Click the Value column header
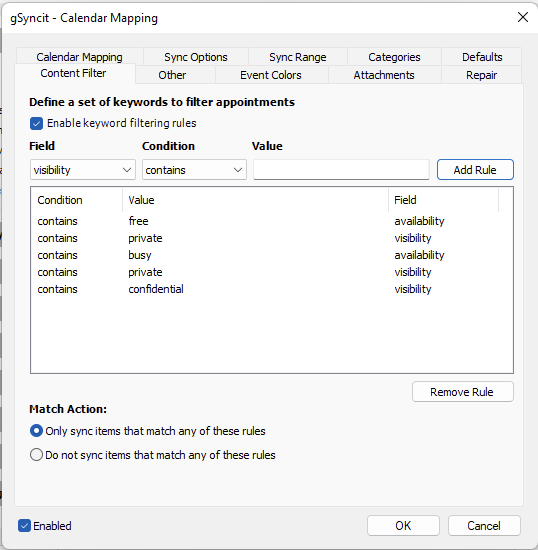This screenshot has width=538, height=550. click(x=255, y=200)
